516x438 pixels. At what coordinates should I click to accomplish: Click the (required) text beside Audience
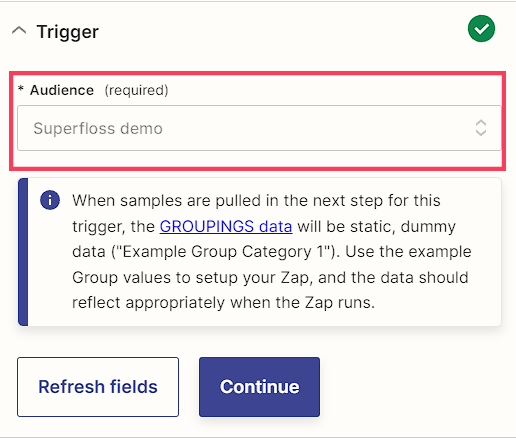pos(136,90)
